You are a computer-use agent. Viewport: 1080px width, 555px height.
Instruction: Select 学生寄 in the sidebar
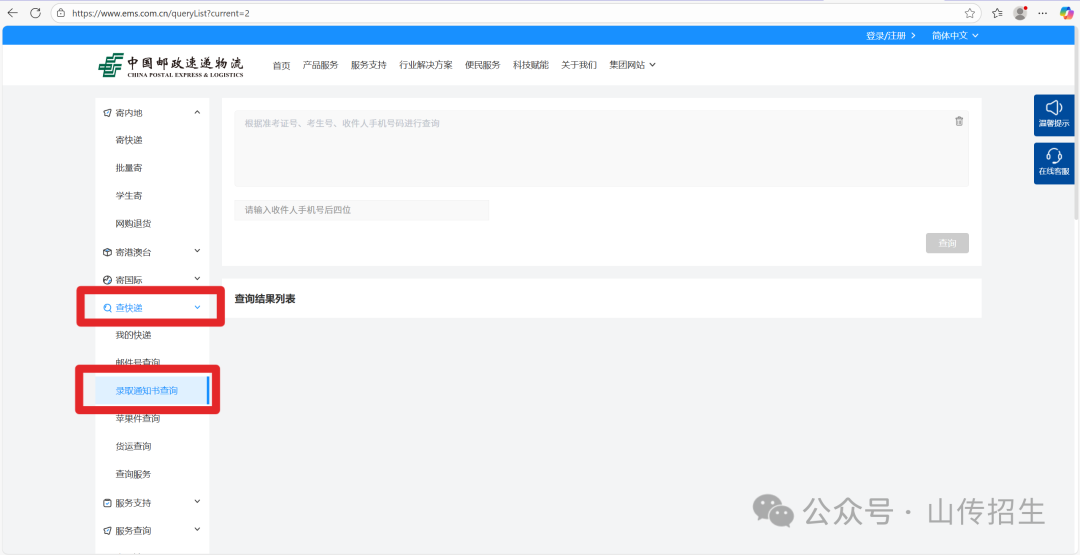129,196
